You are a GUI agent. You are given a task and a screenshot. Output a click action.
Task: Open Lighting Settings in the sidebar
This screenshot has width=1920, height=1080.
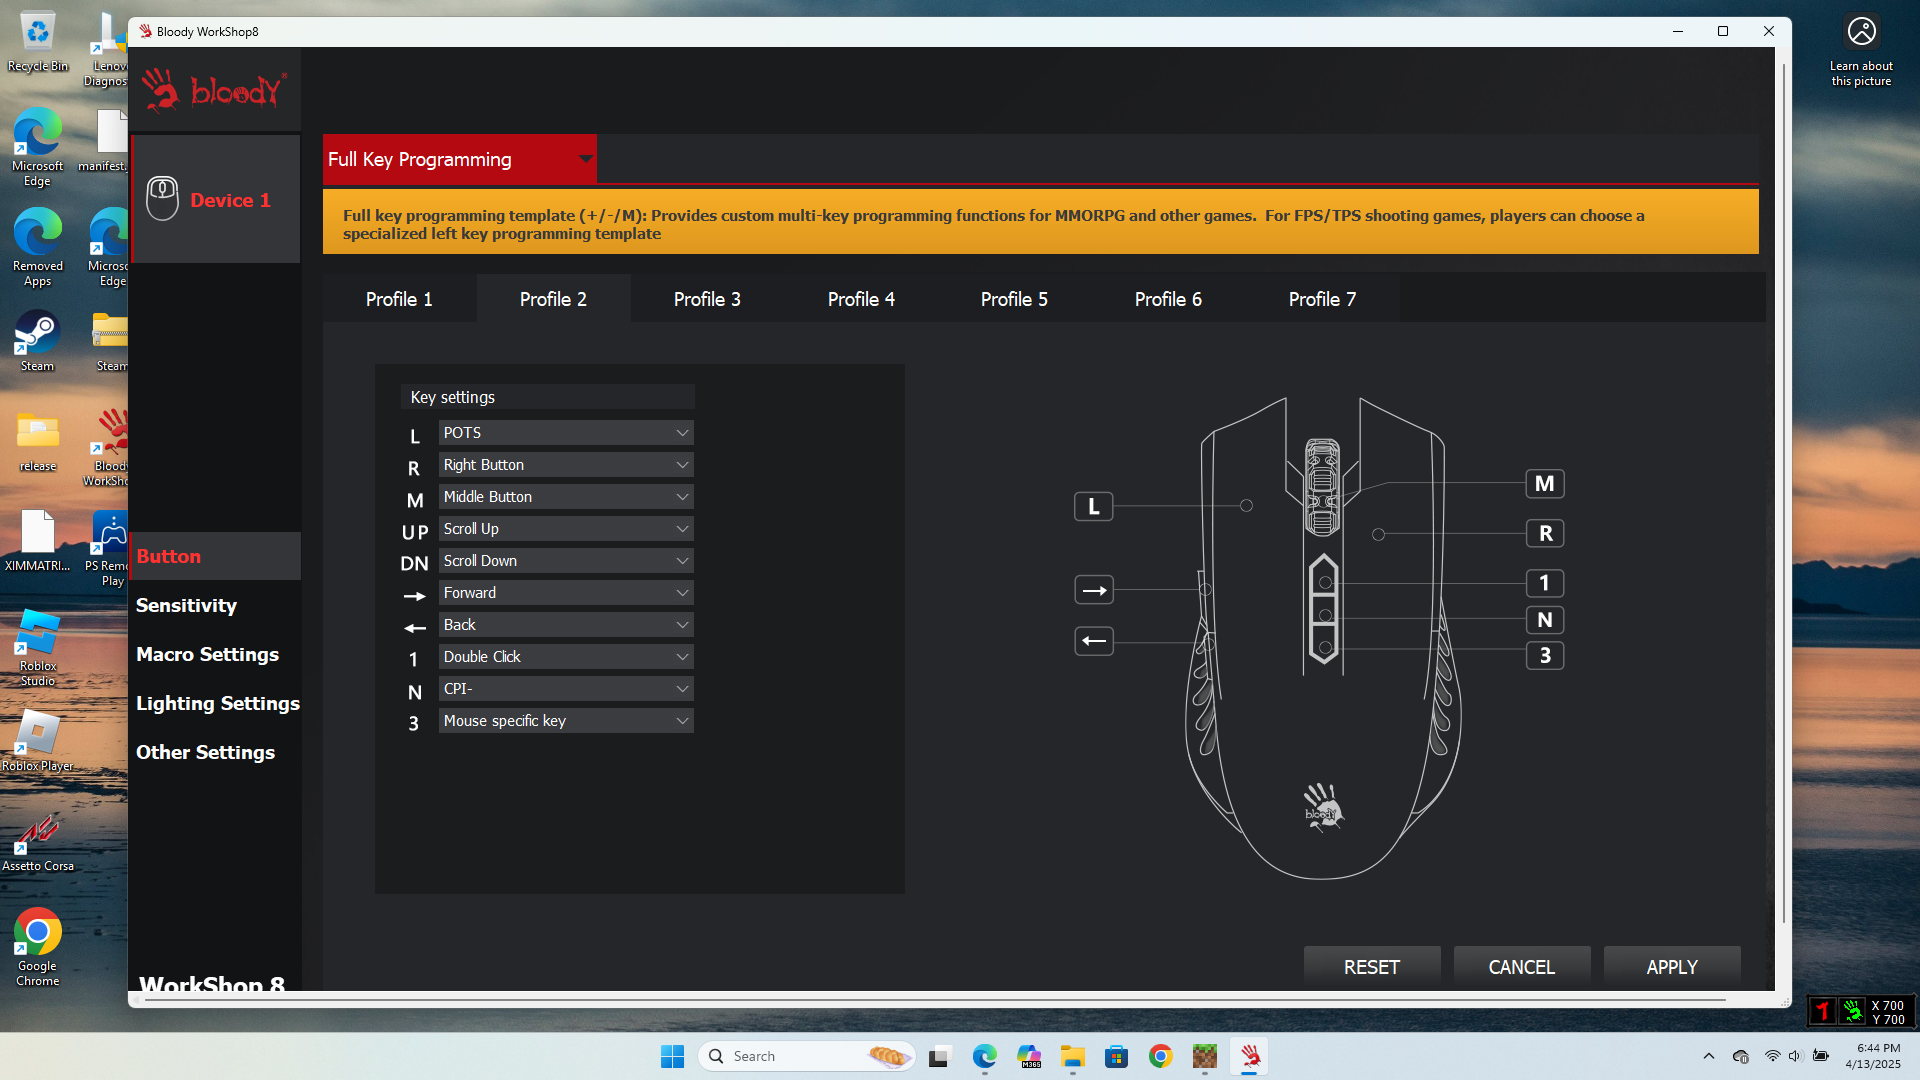coord(217,703)
